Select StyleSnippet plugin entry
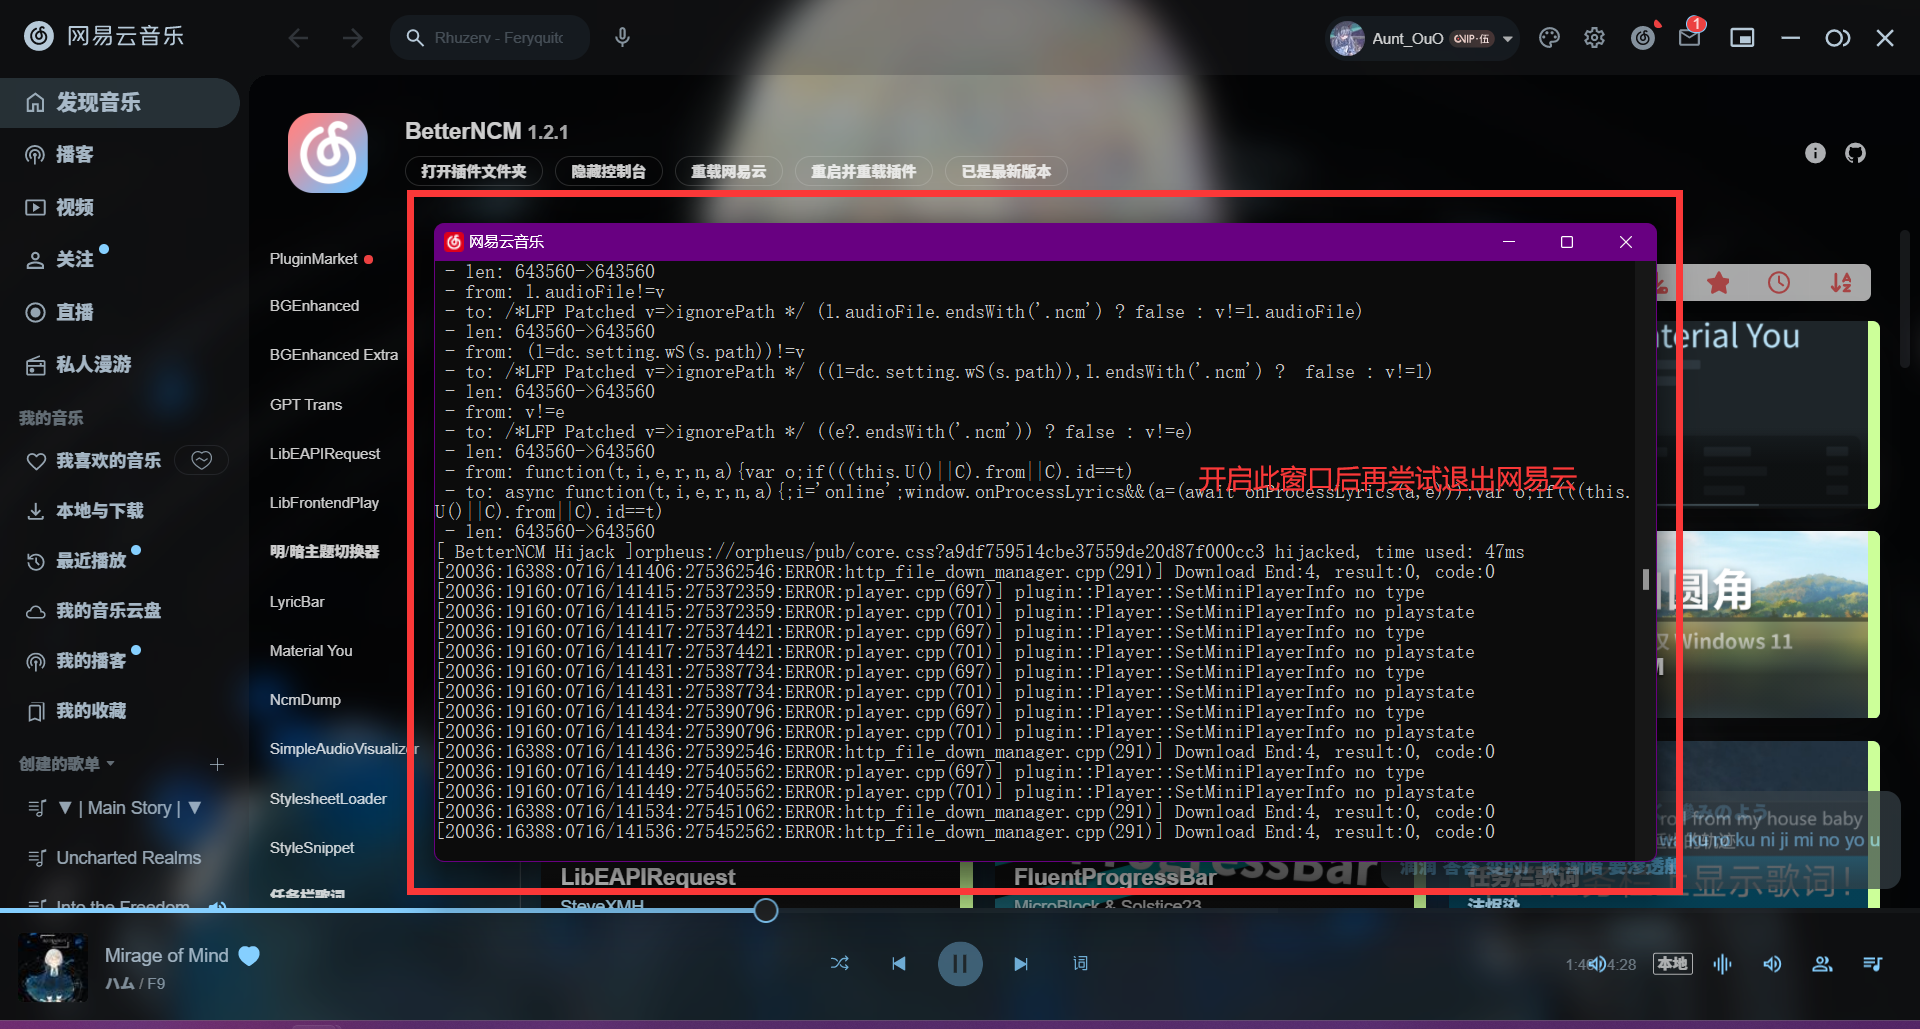The width and height of the screenshot is (1920, 1029). pos(312,848)
